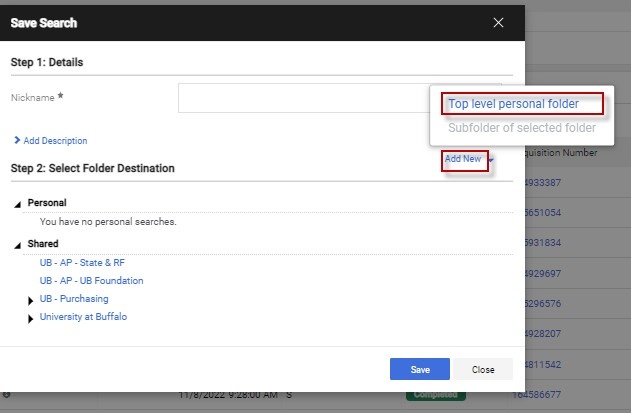Select Top level personal folder option
The width and height of the screenshot is (631, 413).
[x=513, y=103]
